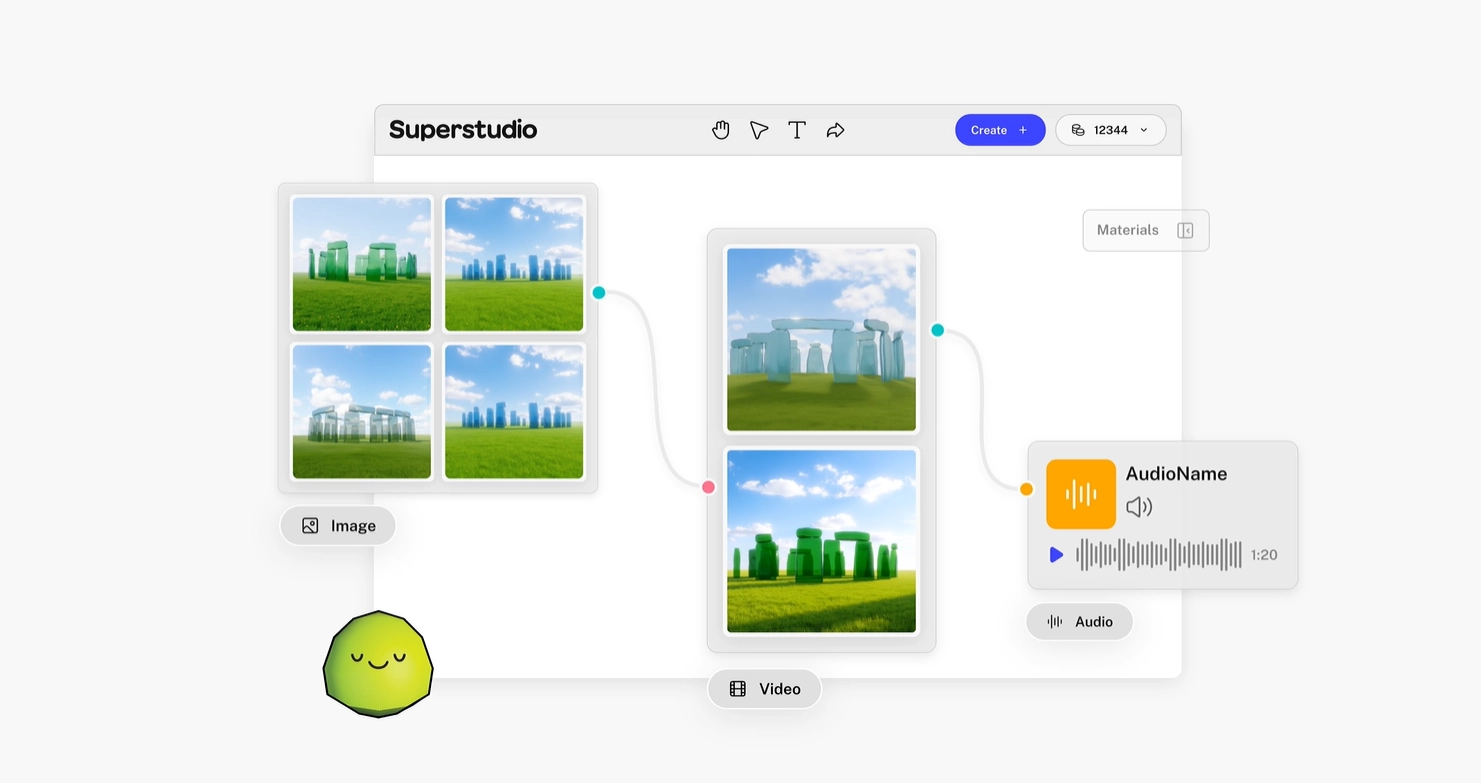This screenshot has width=1481, height=783.
Task: Select the Image node label
Action: click(x=338, y=526)
